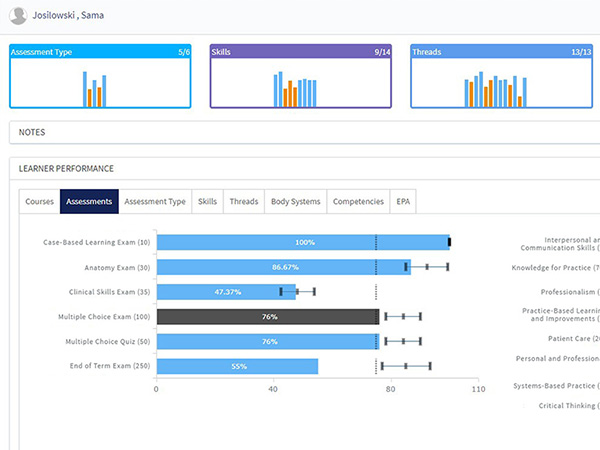Click the Systems-Based Practice competency label

(556, 386)
